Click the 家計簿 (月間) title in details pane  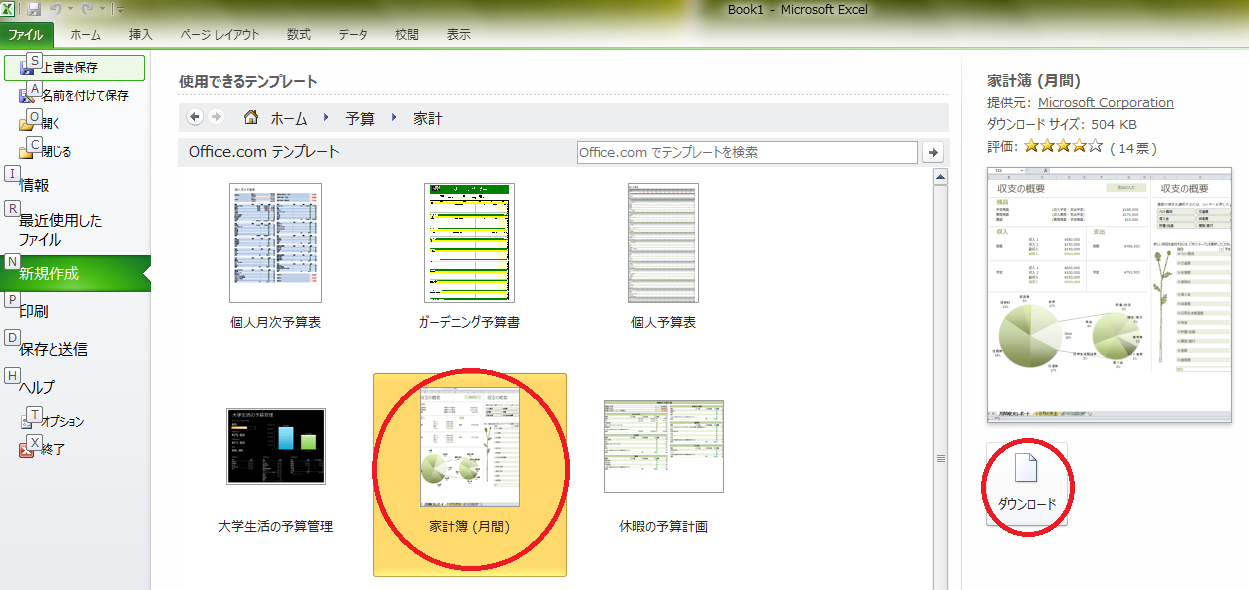pyautogui.click(x=1034, y=80)
